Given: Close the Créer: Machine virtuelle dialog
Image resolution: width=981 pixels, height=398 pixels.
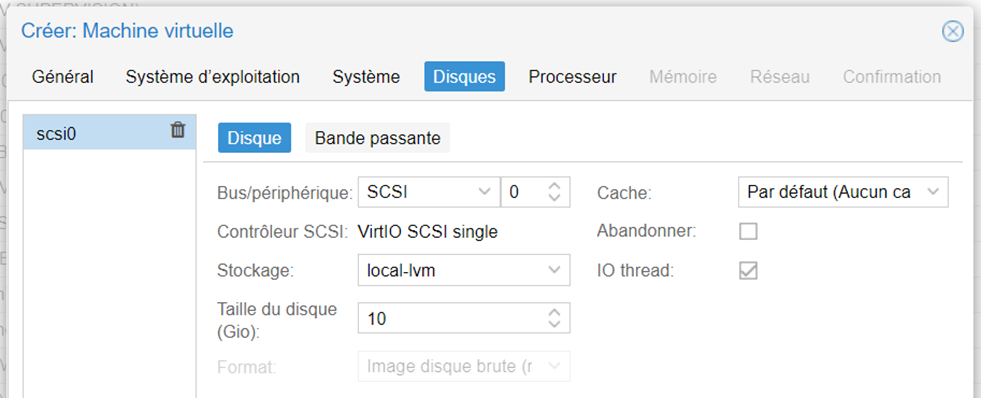Looking at the screenshot, I should pyautogui.click(x=952, y=31).
